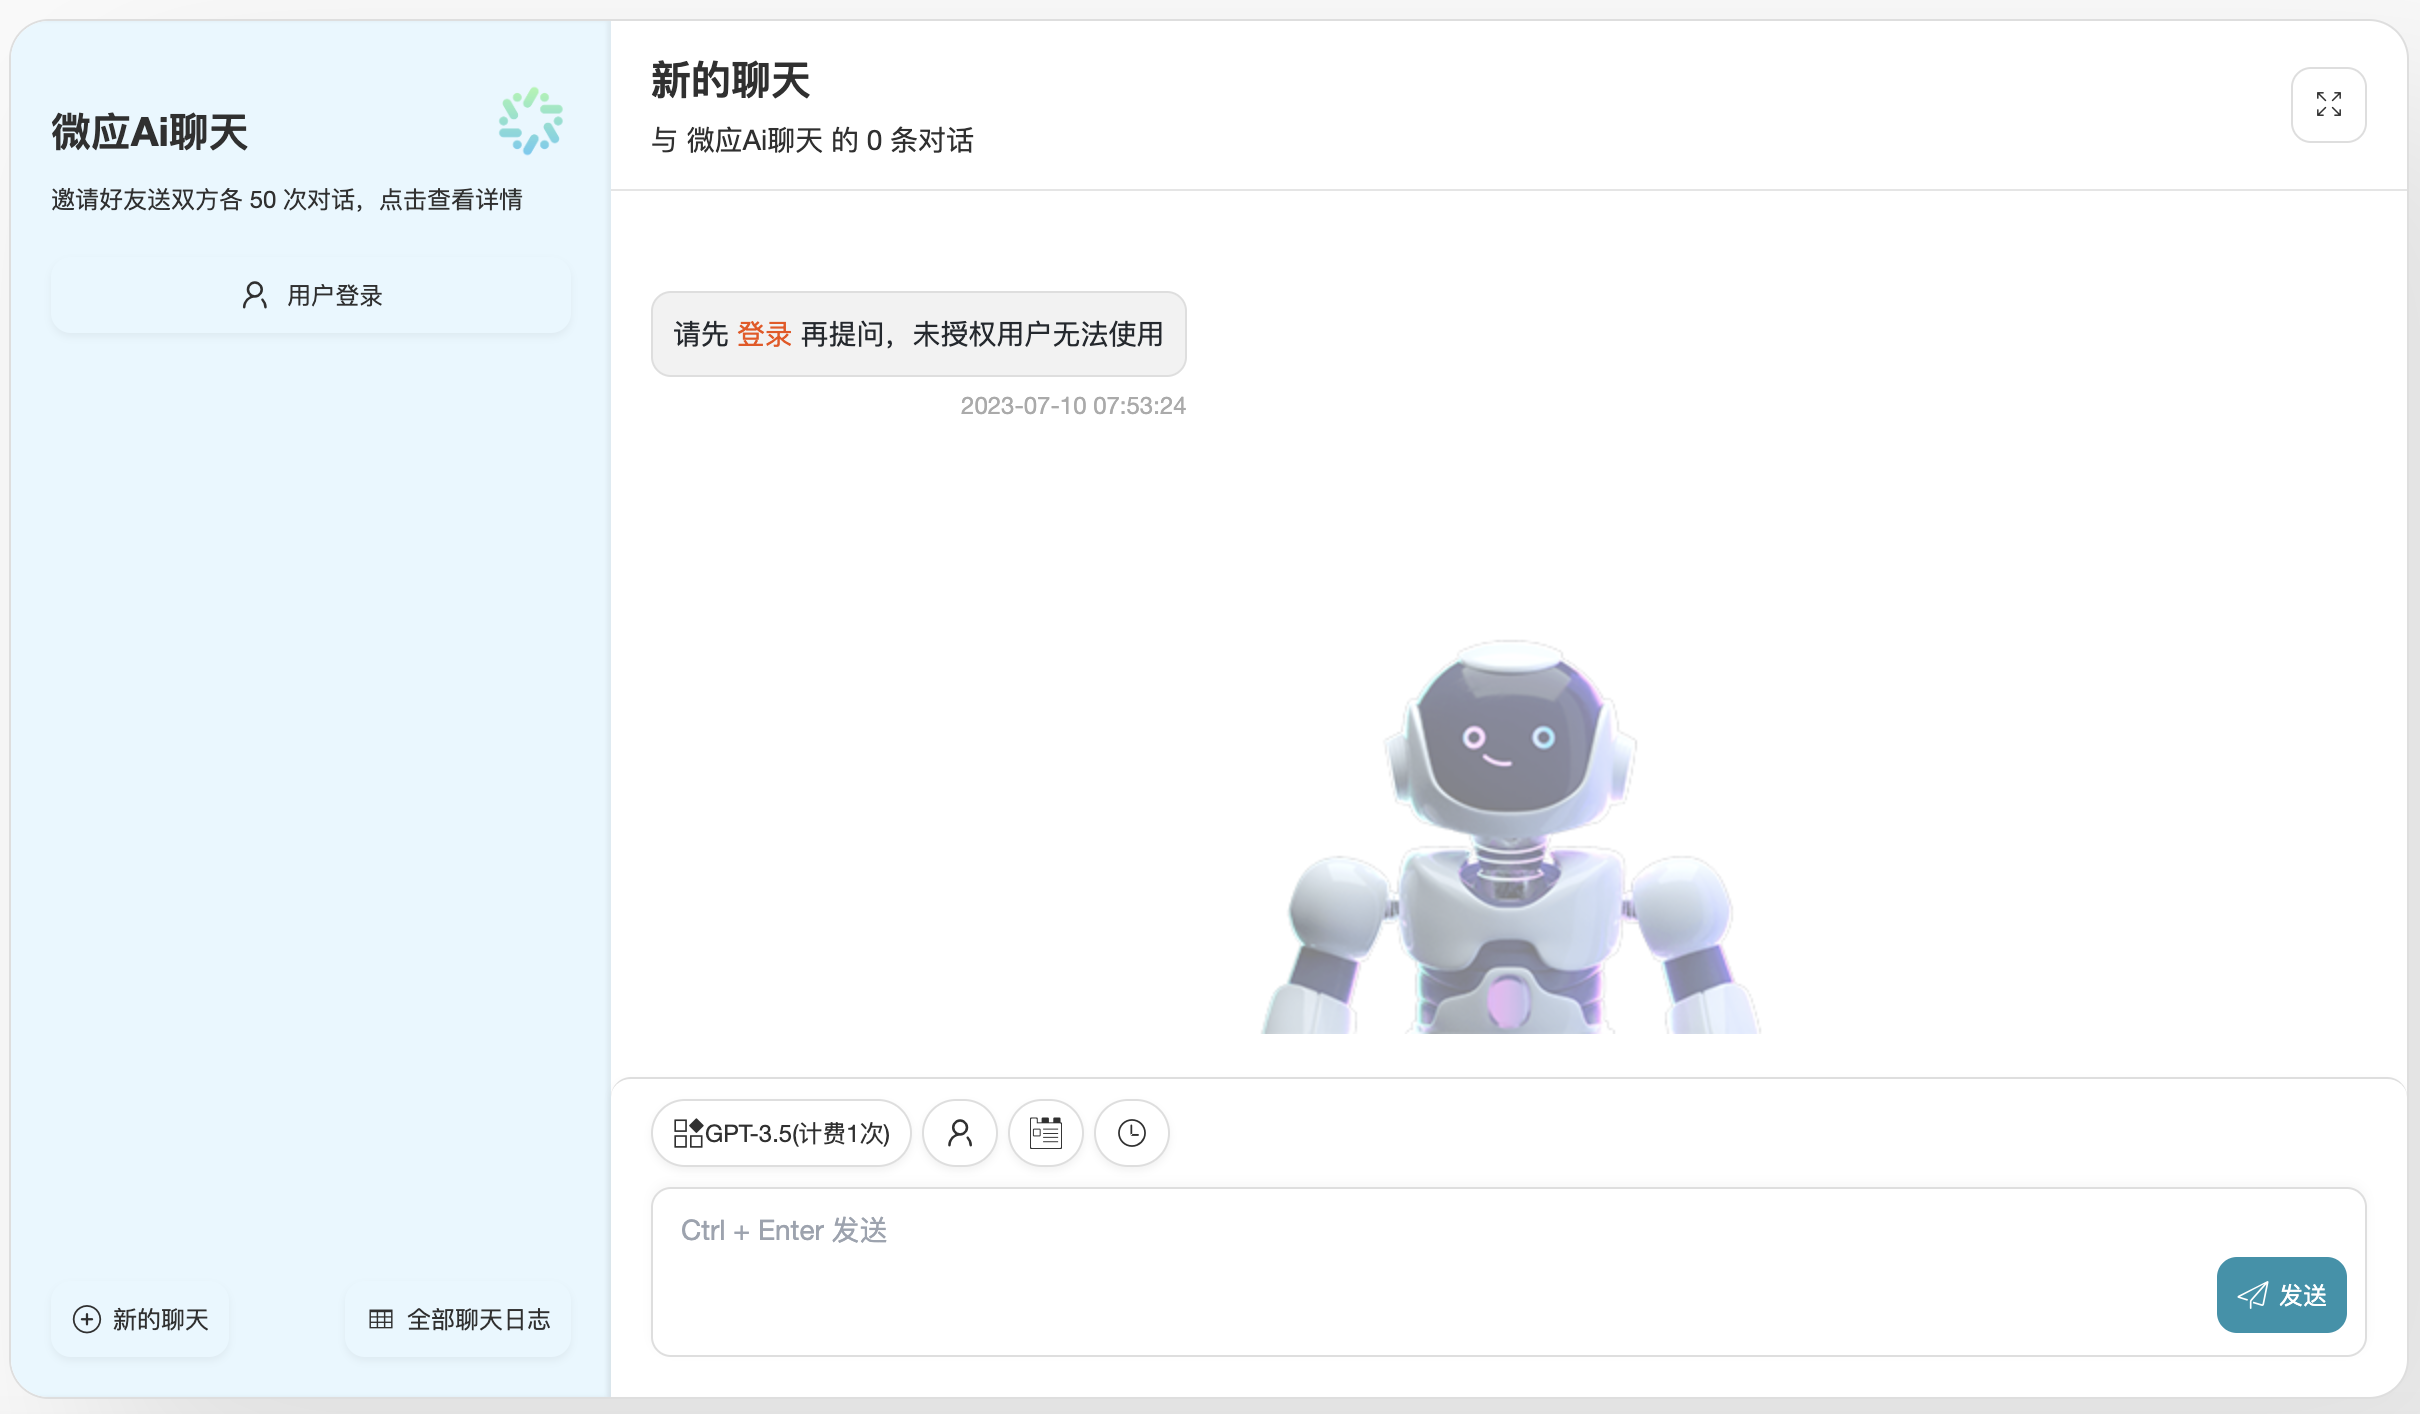Click the fullscreen expand icon top right
This screenshot has height=1414, width=2420.
pyautogui.click(x=2329, y=104)
